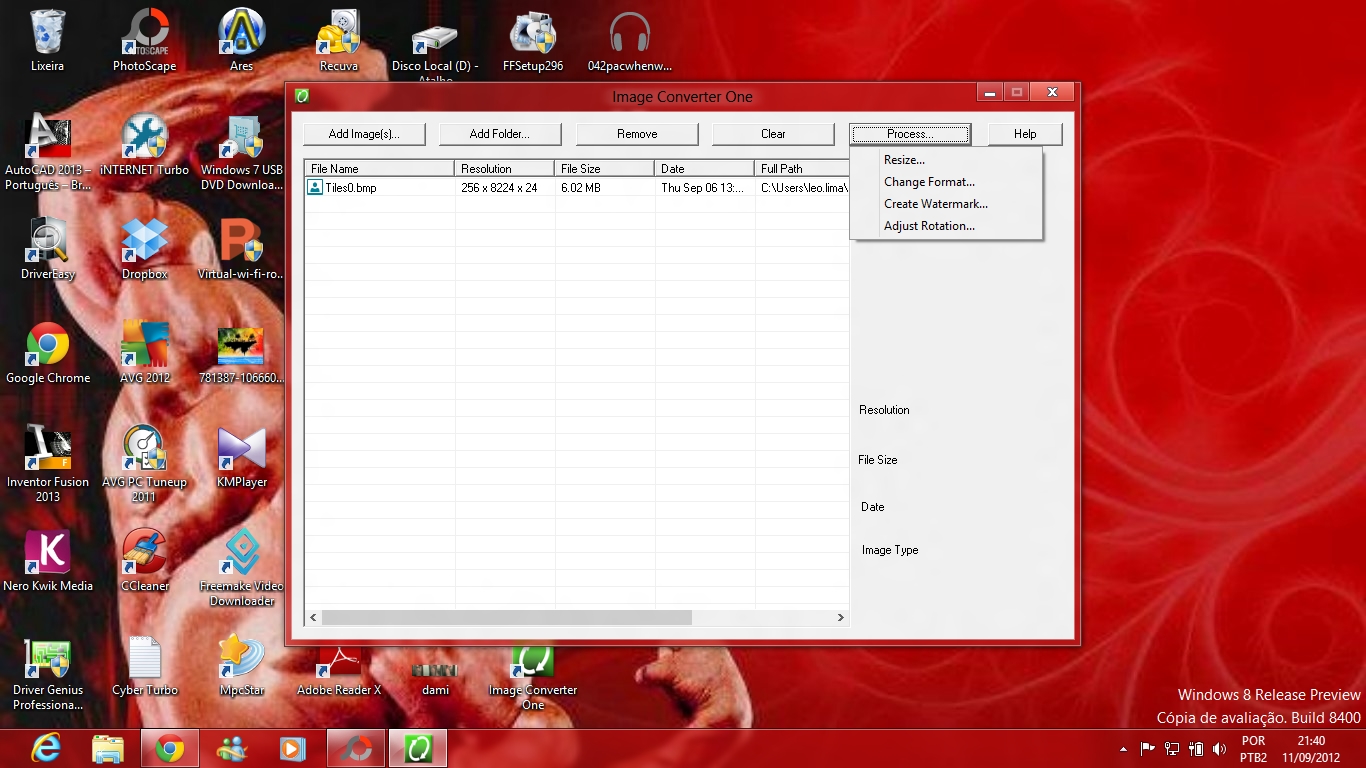The image size is (1366, 768).
Task: Open Virtual-wi-fi-router desktop icon
Action: pos(242,249)
